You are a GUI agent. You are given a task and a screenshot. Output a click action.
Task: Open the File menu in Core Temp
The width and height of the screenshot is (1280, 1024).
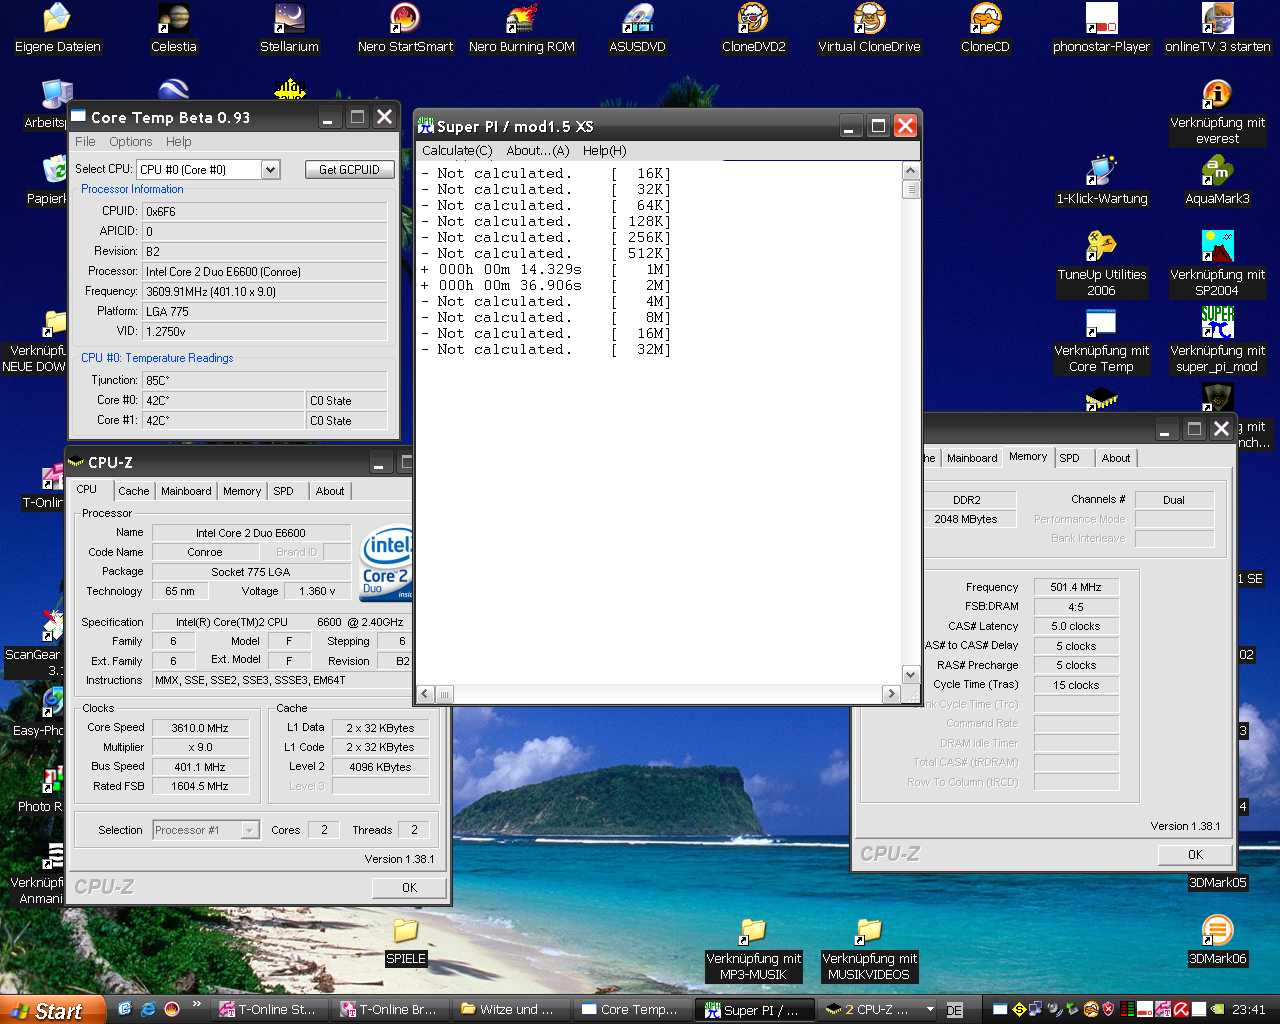pos(85,142)
